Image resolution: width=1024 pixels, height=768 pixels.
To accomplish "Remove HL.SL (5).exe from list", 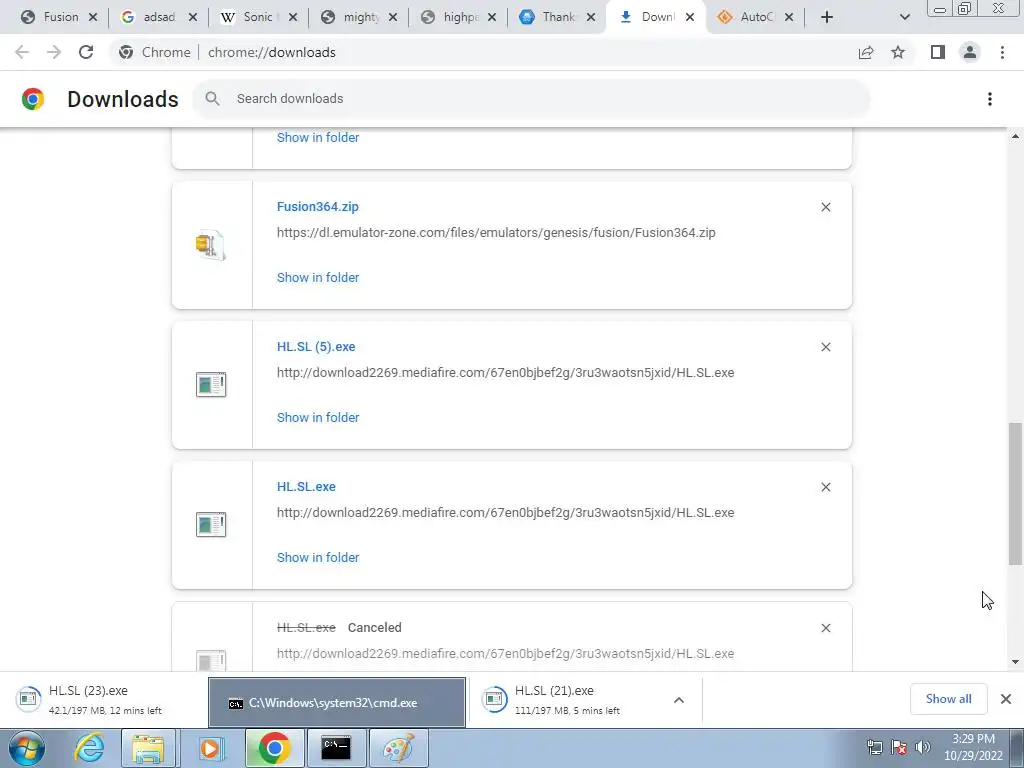I will coord(825,347).
